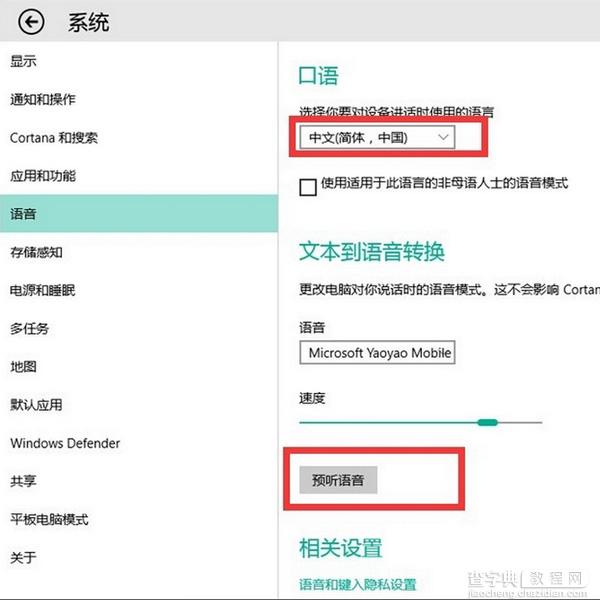The width and height of the screenshot is (600, 600).
Task: Open 共享 settings
Action: click(x=23, y=481)
